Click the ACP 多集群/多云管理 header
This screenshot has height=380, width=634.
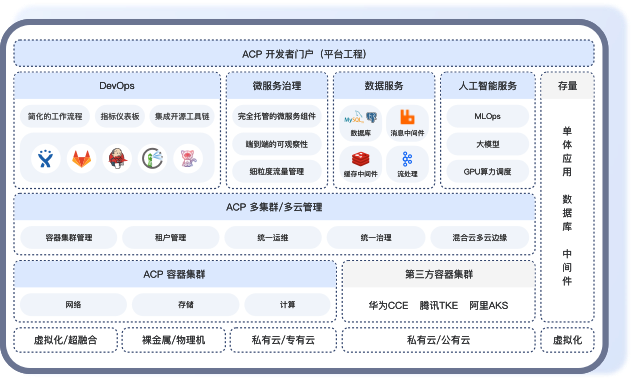pyautogui.click(x=275, y=207)
